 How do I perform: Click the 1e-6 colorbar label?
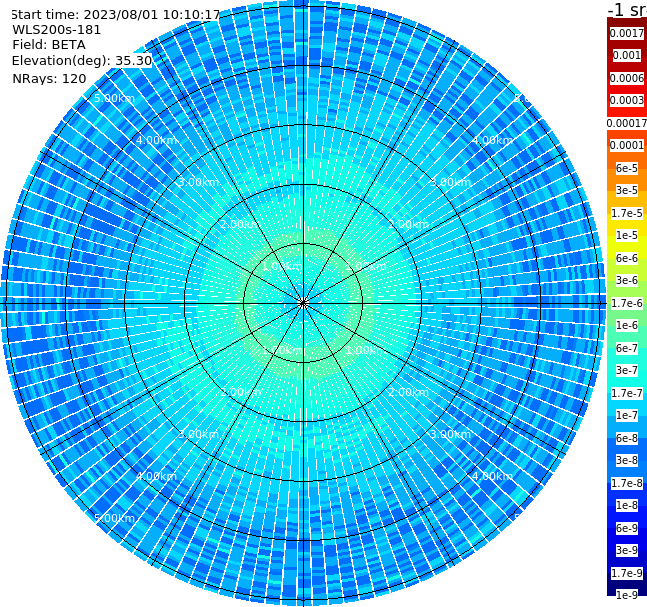[627, 325]
